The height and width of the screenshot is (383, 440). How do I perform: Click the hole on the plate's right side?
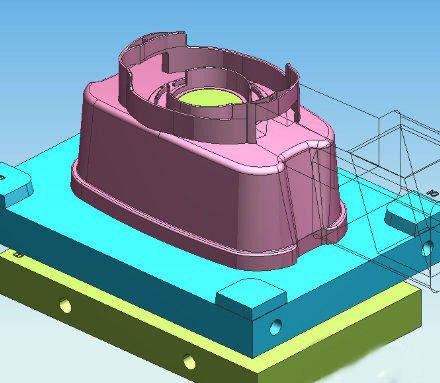tap(427, 249)
